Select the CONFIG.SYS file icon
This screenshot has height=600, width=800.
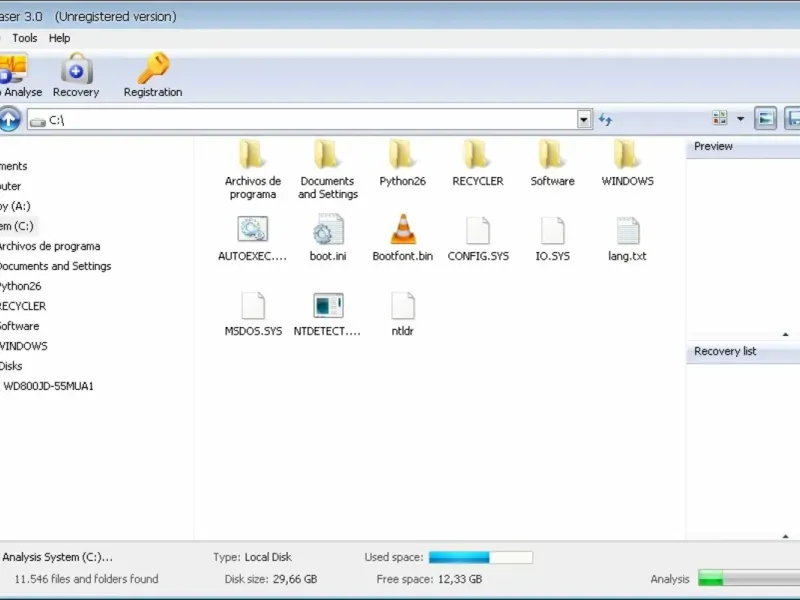tap(478, 231)
